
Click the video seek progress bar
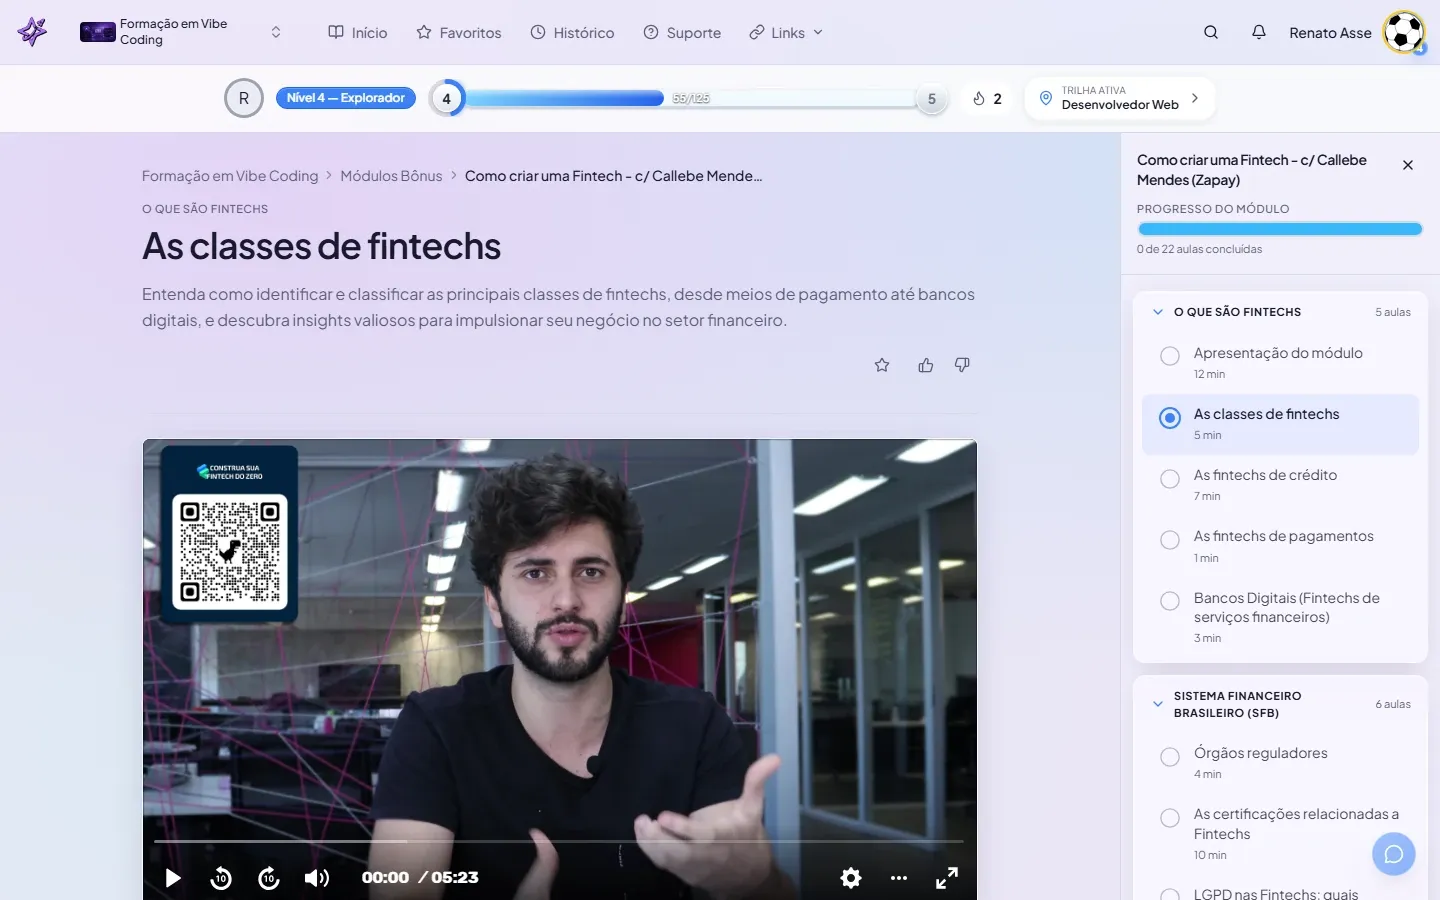pyautogui.click(x=559, y=842)
